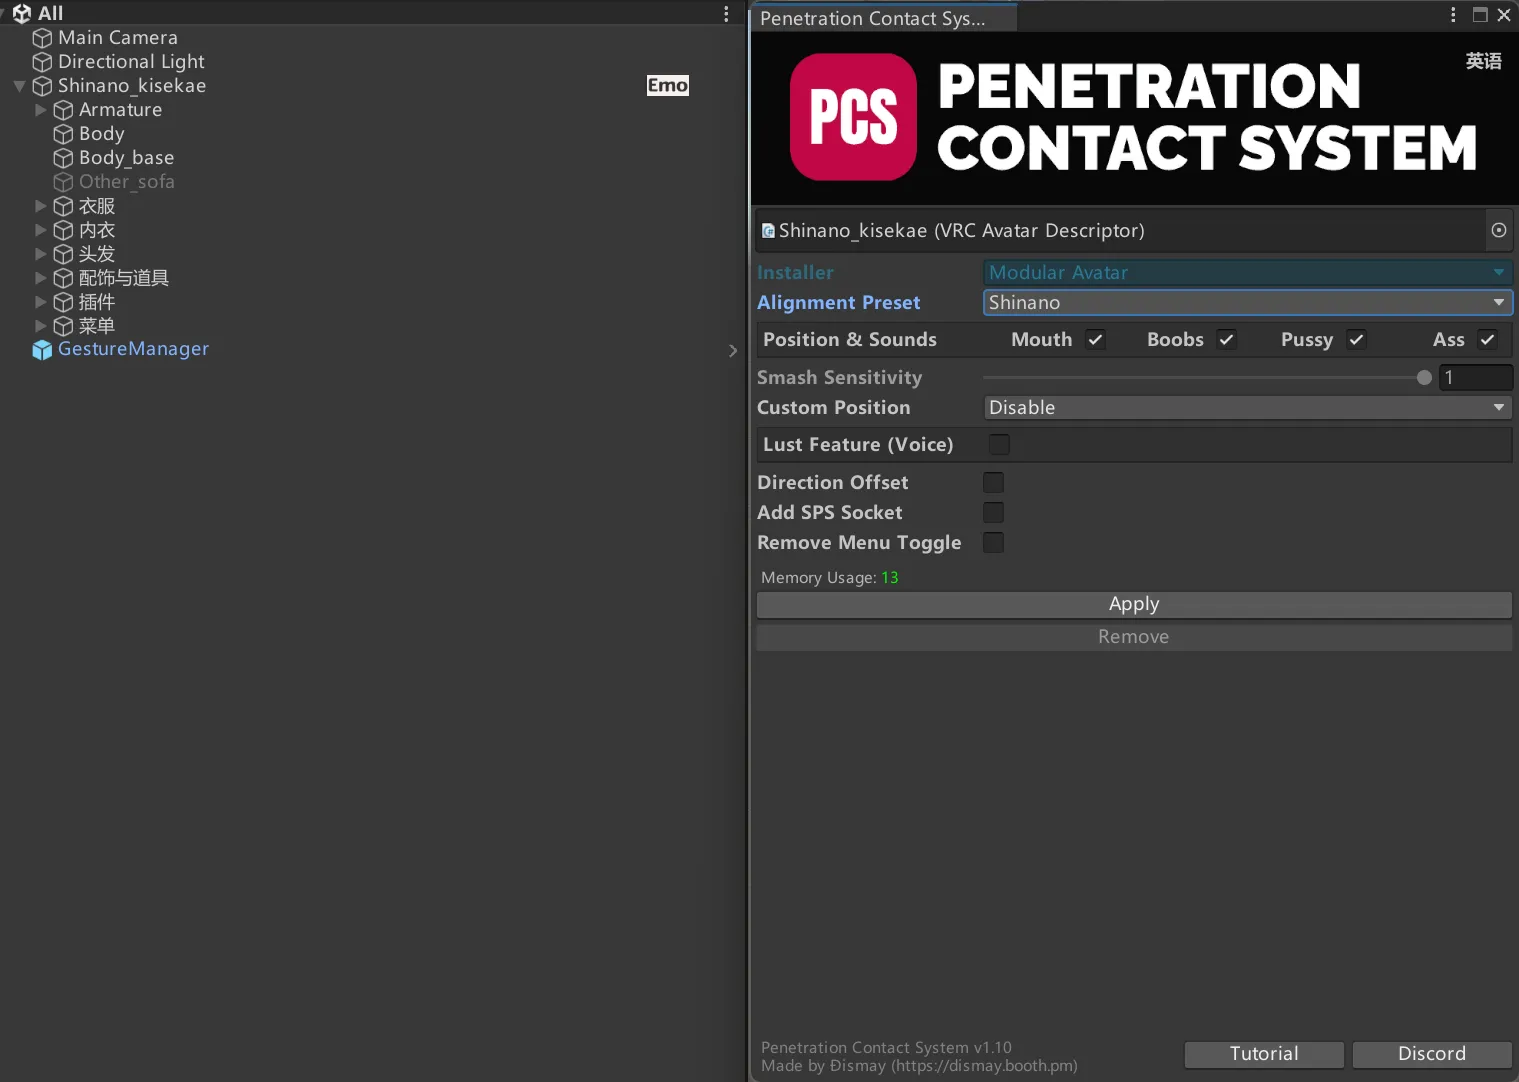1519x1082 pixels.
Task: Expand the 插件 tree node
Action: [41, 302]
